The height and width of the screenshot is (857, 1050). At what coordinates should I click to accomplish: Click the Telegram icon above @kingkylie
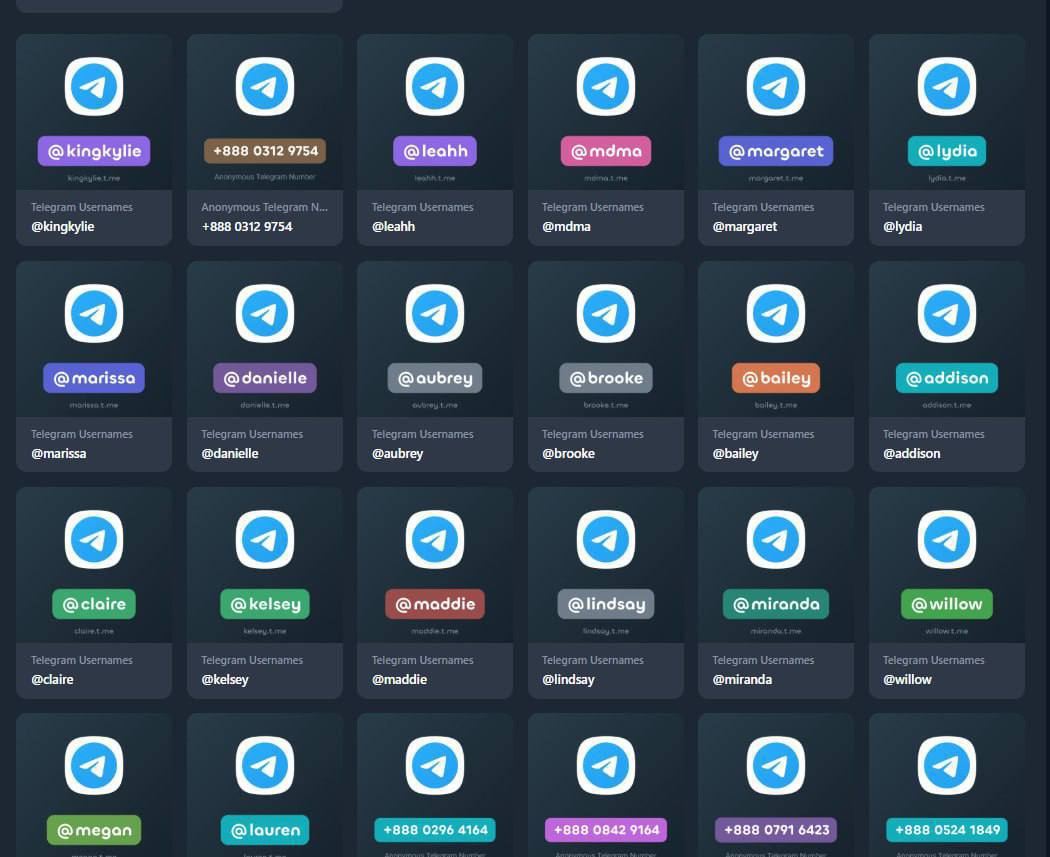(x=94, y=86)
